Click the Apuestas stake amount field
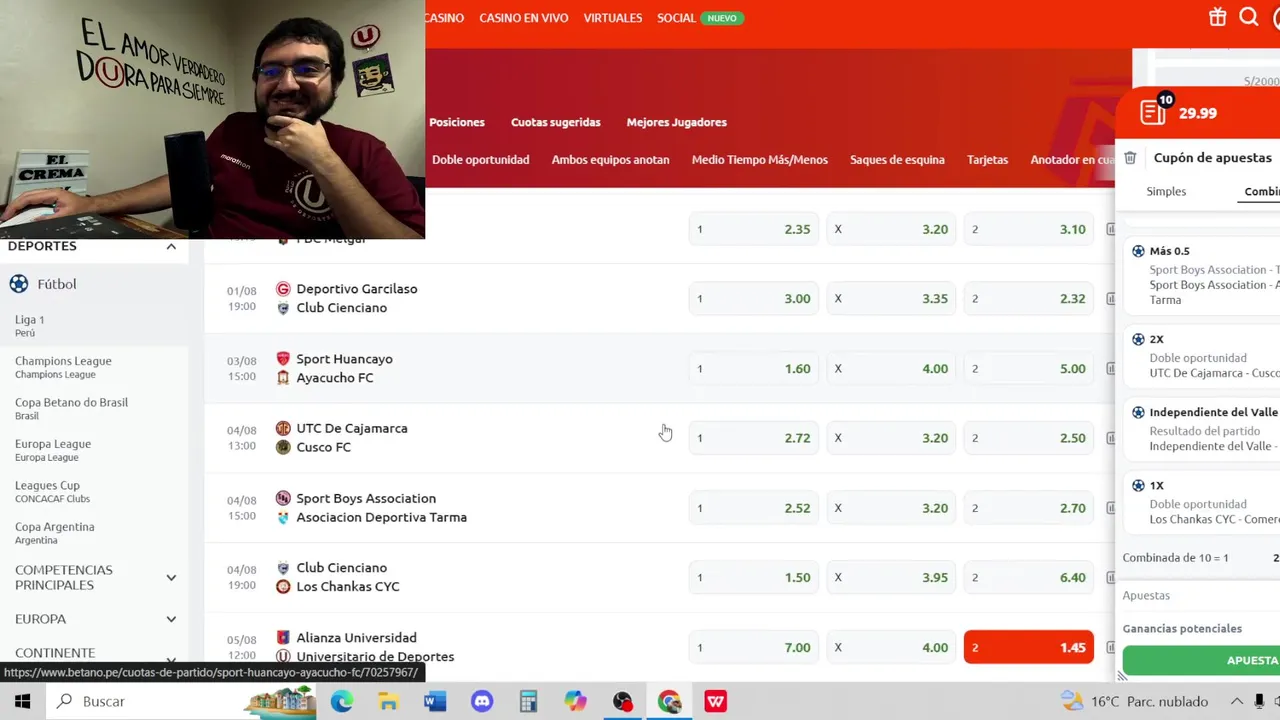The width and height of the screenshot is (1280, 720). click(1201, 595)
